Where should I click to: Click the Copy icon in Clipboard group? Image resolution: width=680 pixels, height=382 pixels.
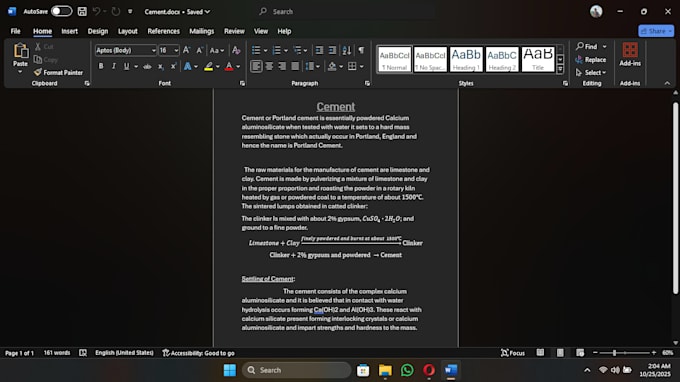(x=38, y=59)
